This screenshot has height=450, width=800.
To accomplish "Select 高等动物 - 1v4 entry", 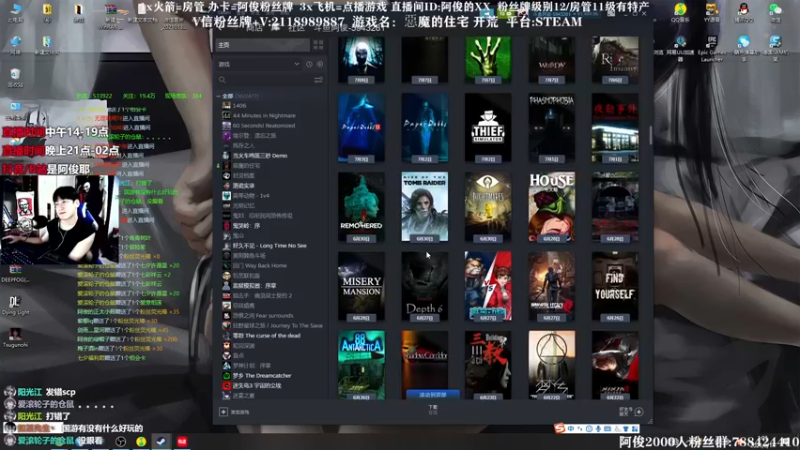I will pyautogui.click(x=251, y=195).
